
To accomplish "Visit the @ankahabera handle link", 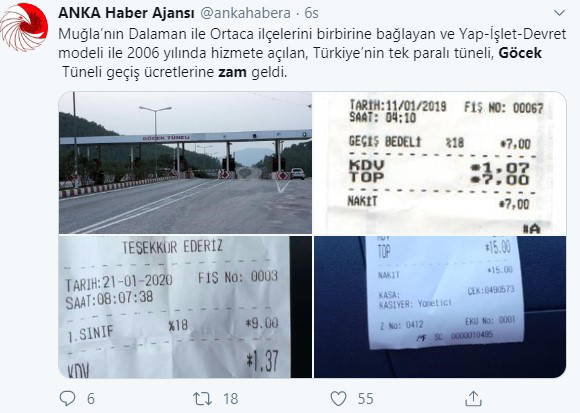I will coord(246,13).
